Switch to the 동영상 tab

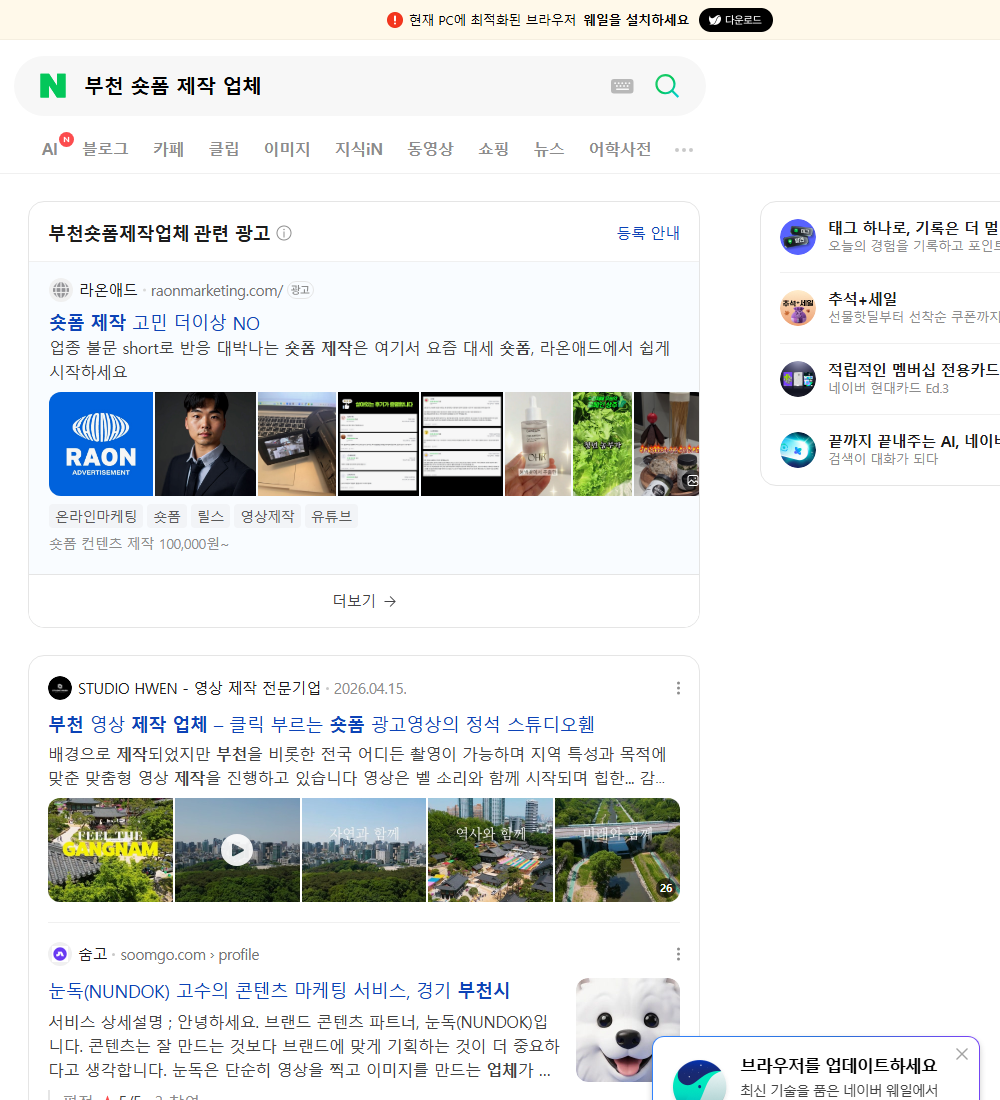tap(430, 149)
